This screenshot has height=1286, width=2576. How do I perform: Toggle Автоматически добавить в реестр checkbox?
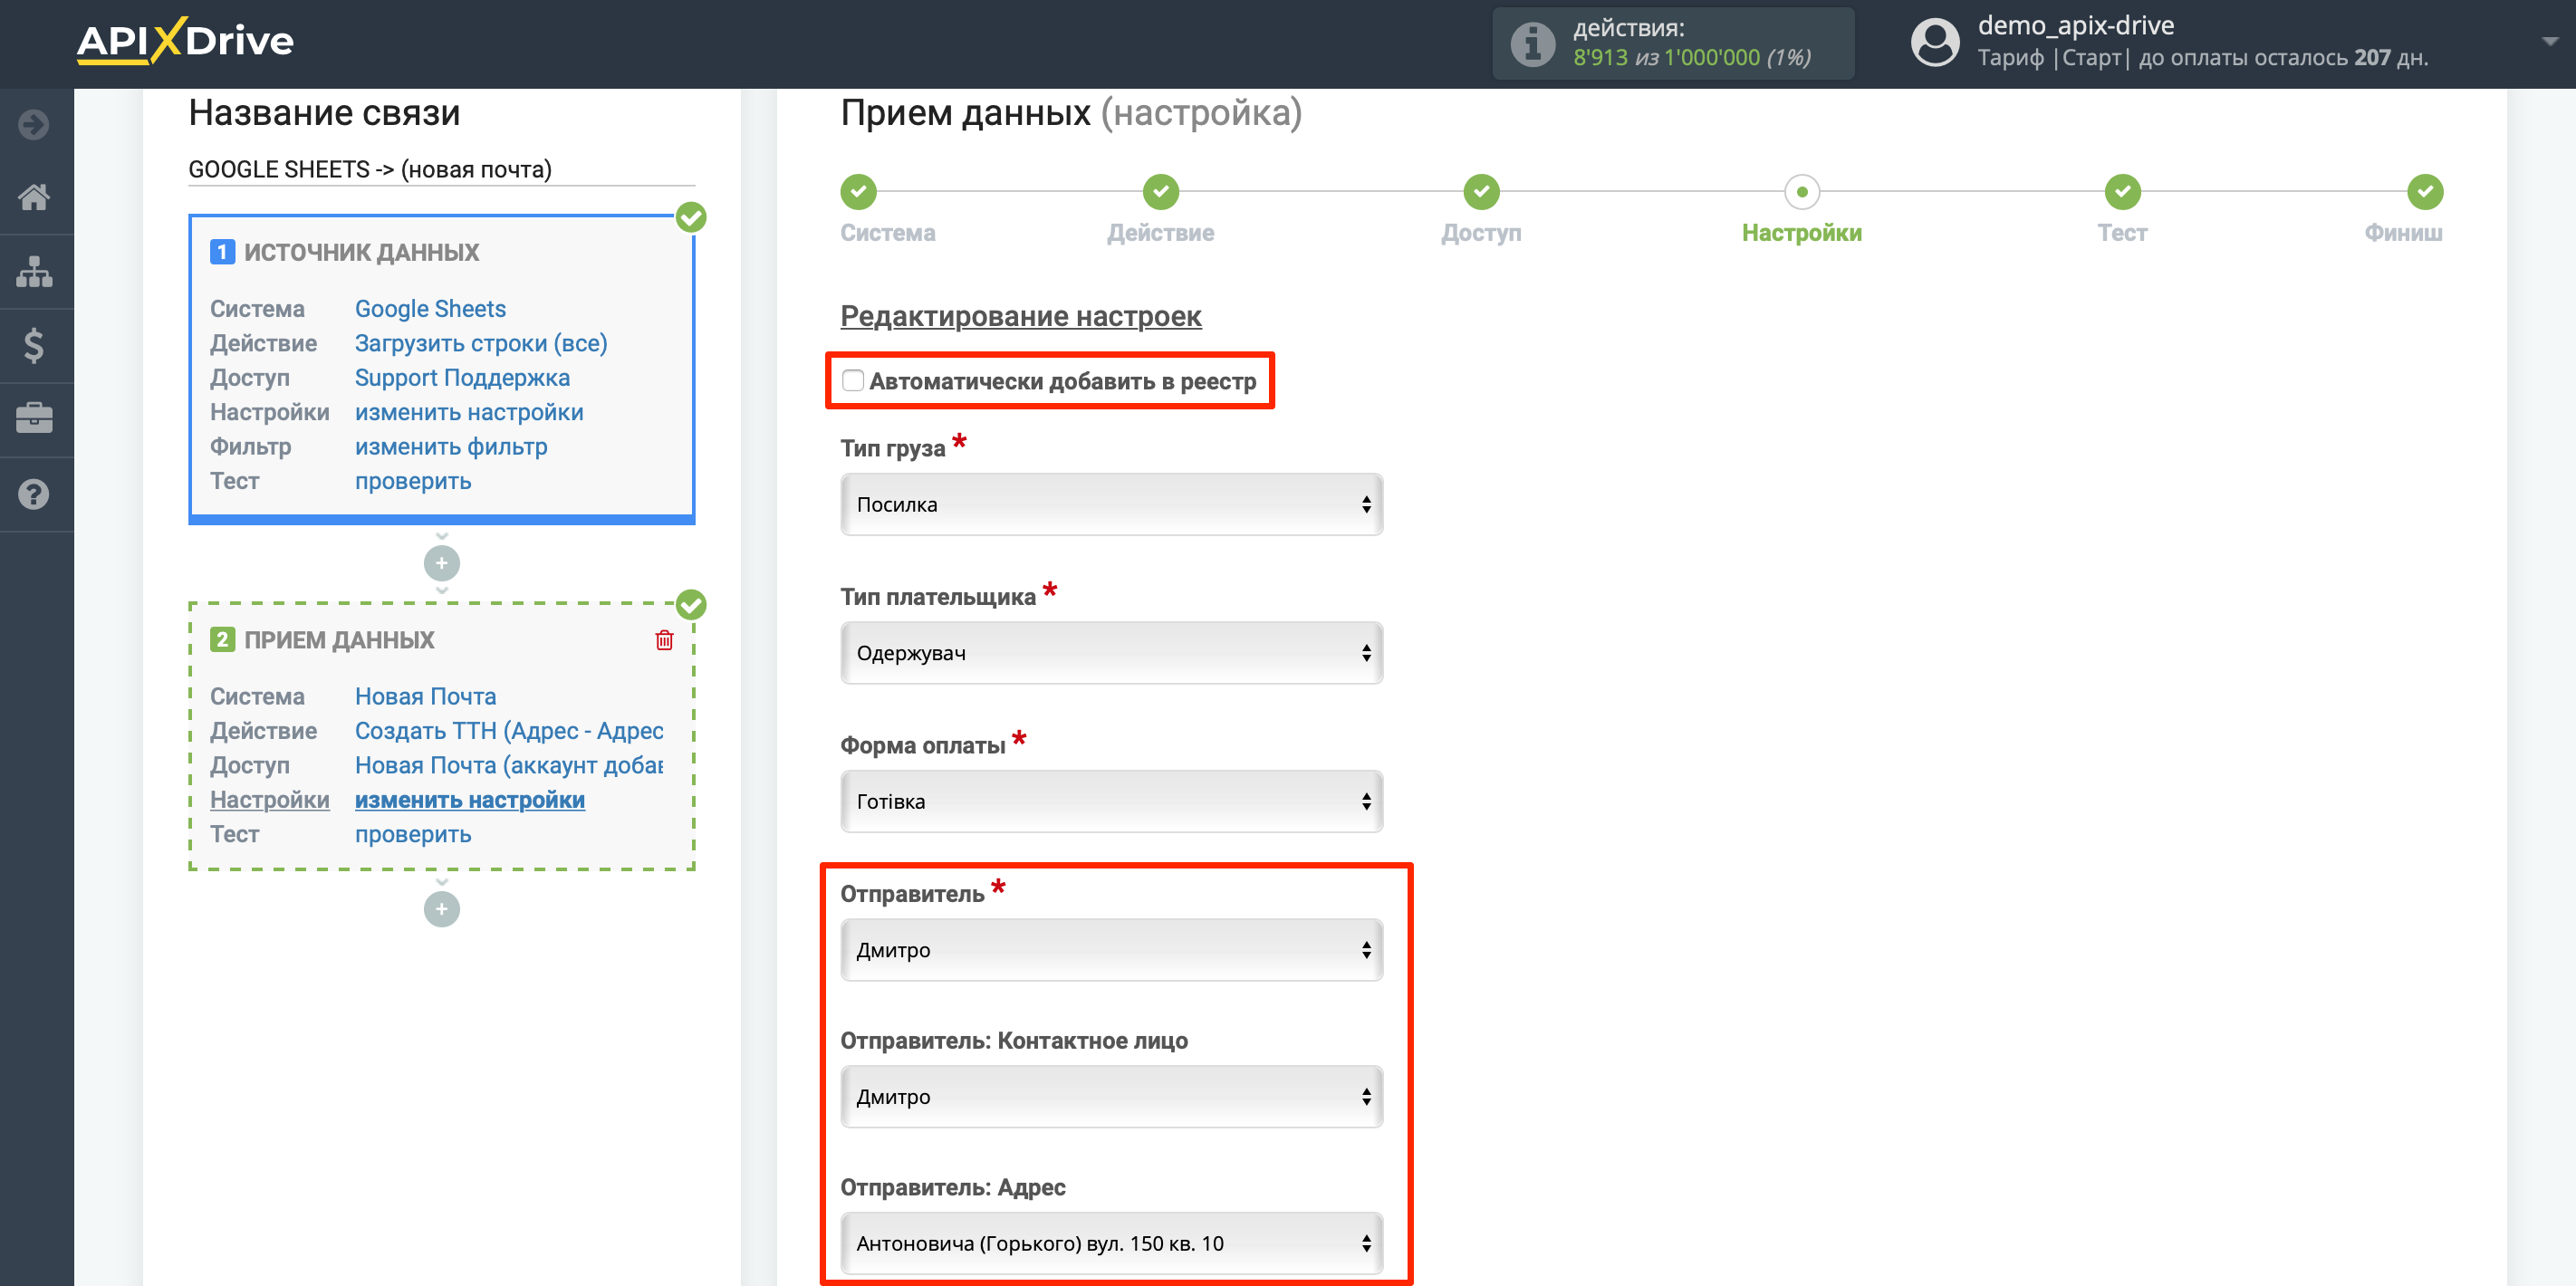pos(853,381)
